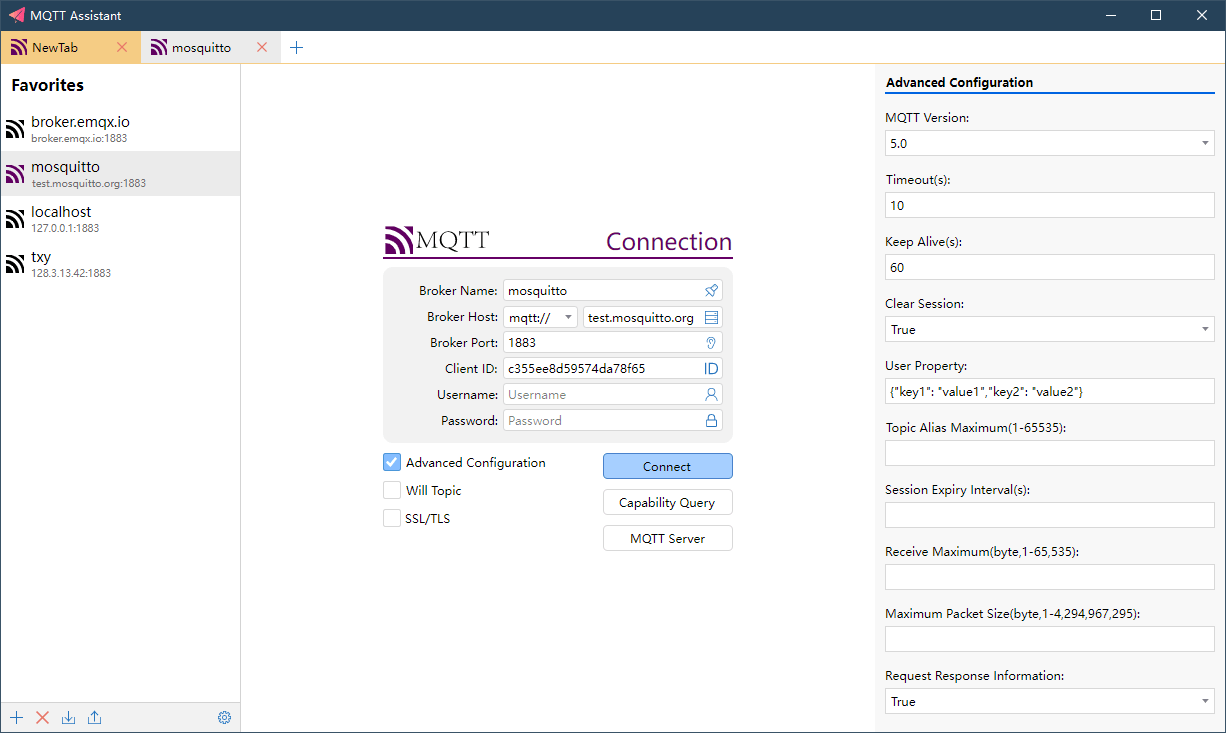Close the NewTab tab

tap(122, 48)
